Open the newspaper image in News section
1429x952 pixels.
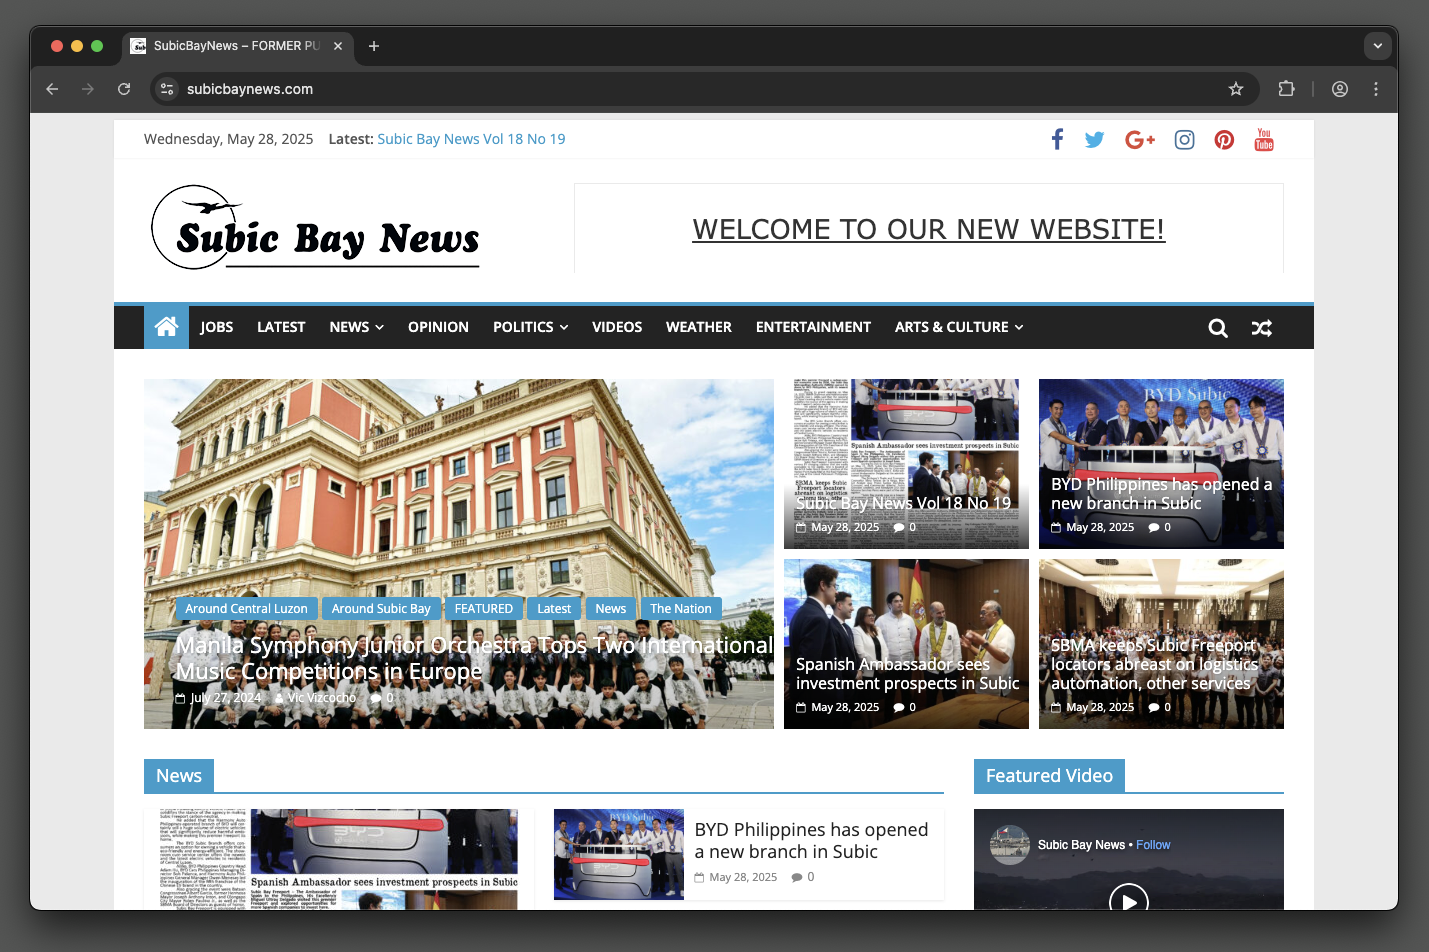(339, 859)
